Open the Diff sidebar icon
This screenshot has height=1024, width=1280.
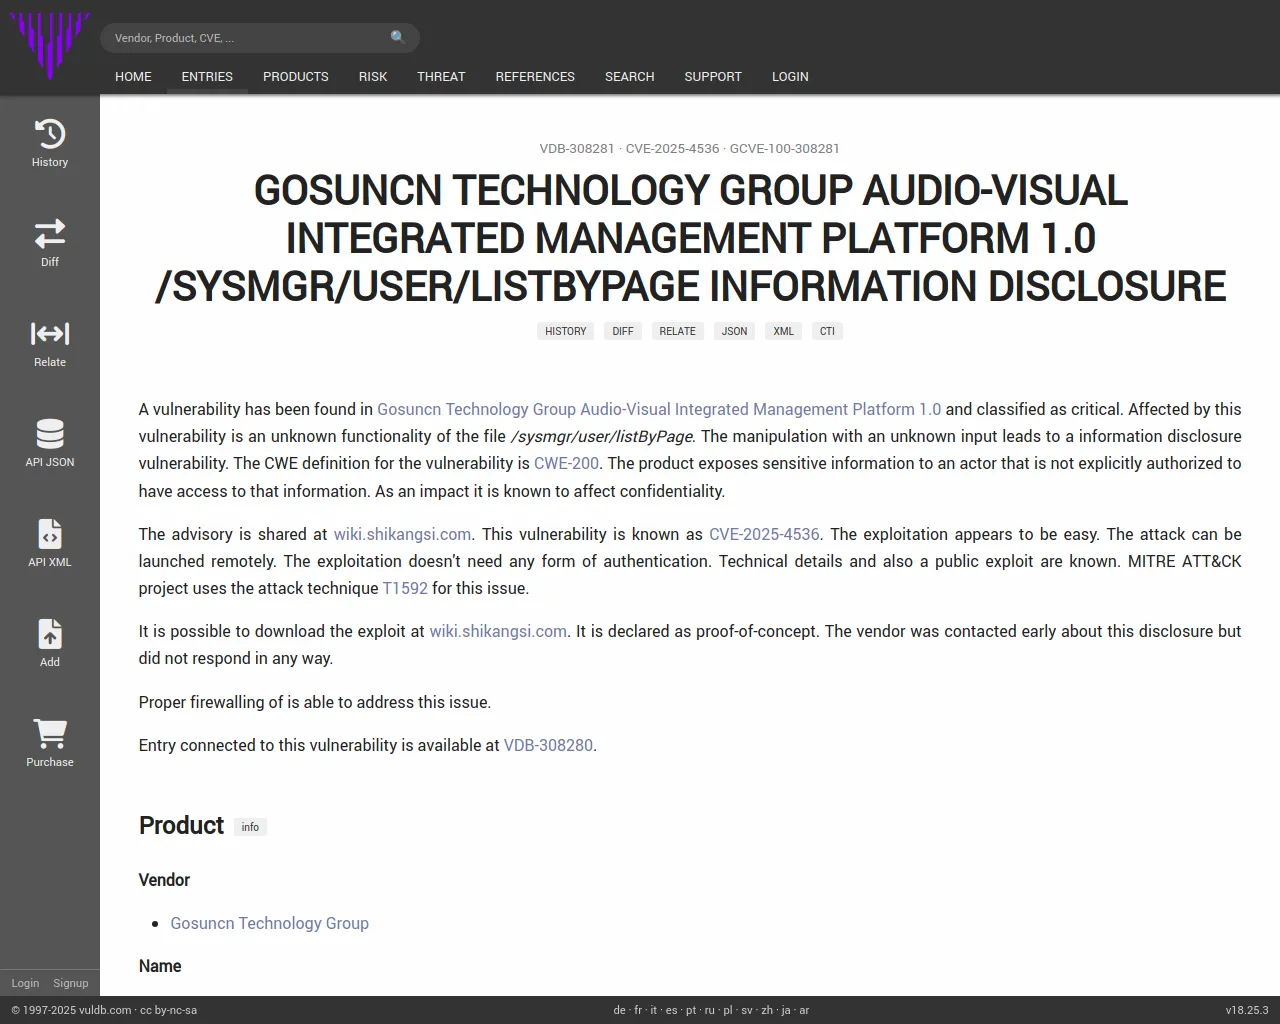click(x=50, y=234)
